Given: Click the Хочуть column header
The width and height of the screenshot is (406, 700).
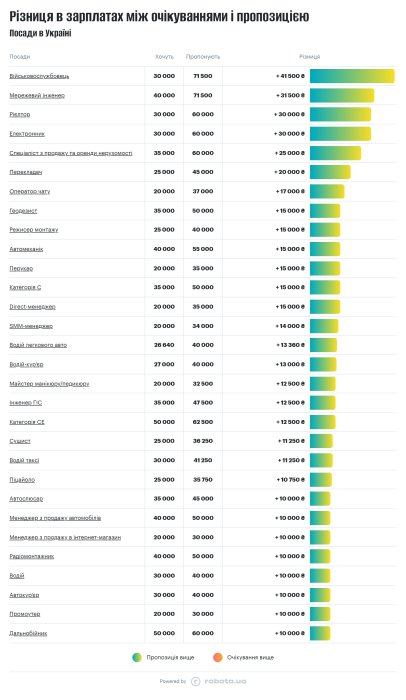Looking at the screenshot, I should (x=164, y=57).
